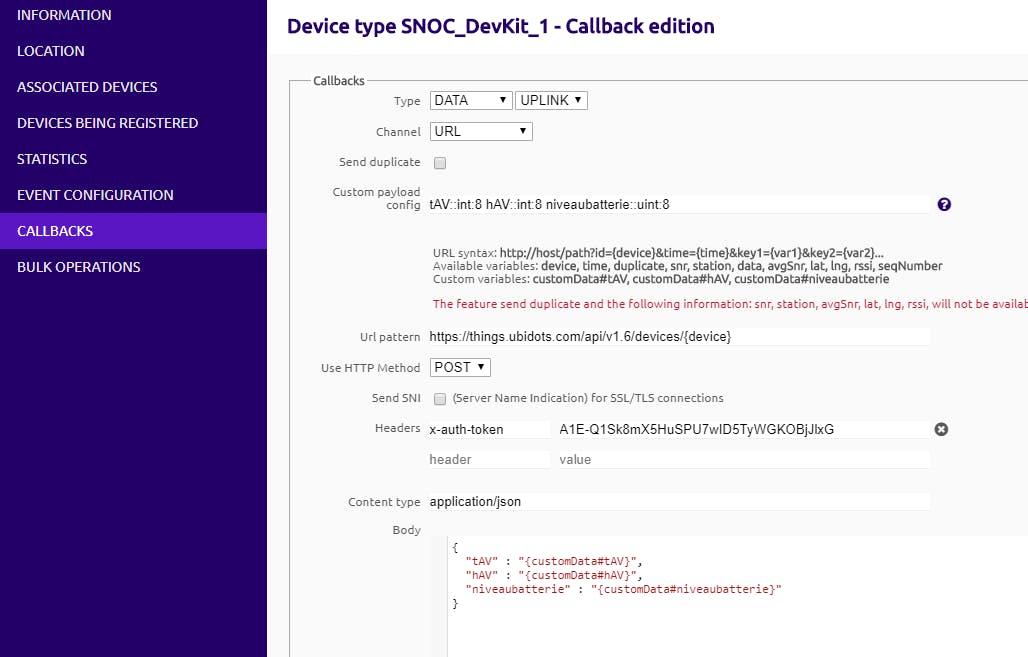Viewport: 1028px width, 657px height.
Task: Open Associated Devices page
Action: 87,87
